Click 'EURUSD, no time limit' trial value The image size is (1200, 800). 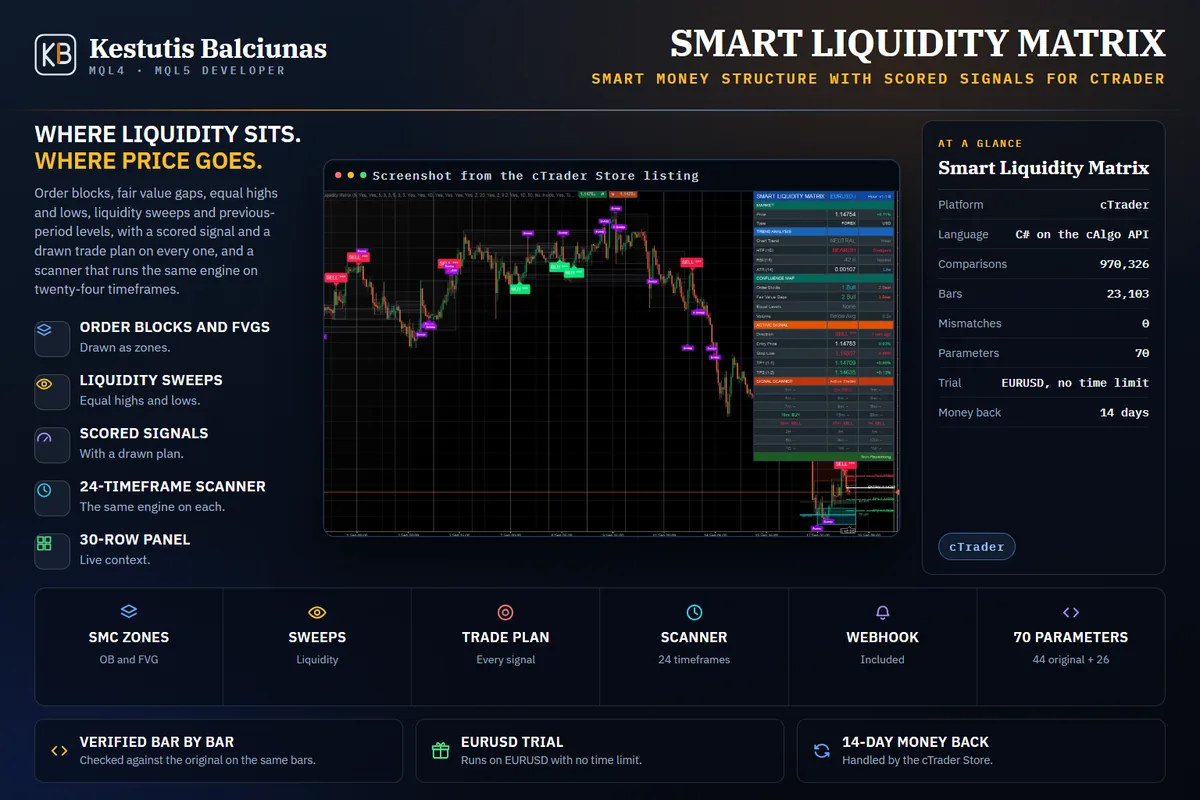tap(1075, 383)
